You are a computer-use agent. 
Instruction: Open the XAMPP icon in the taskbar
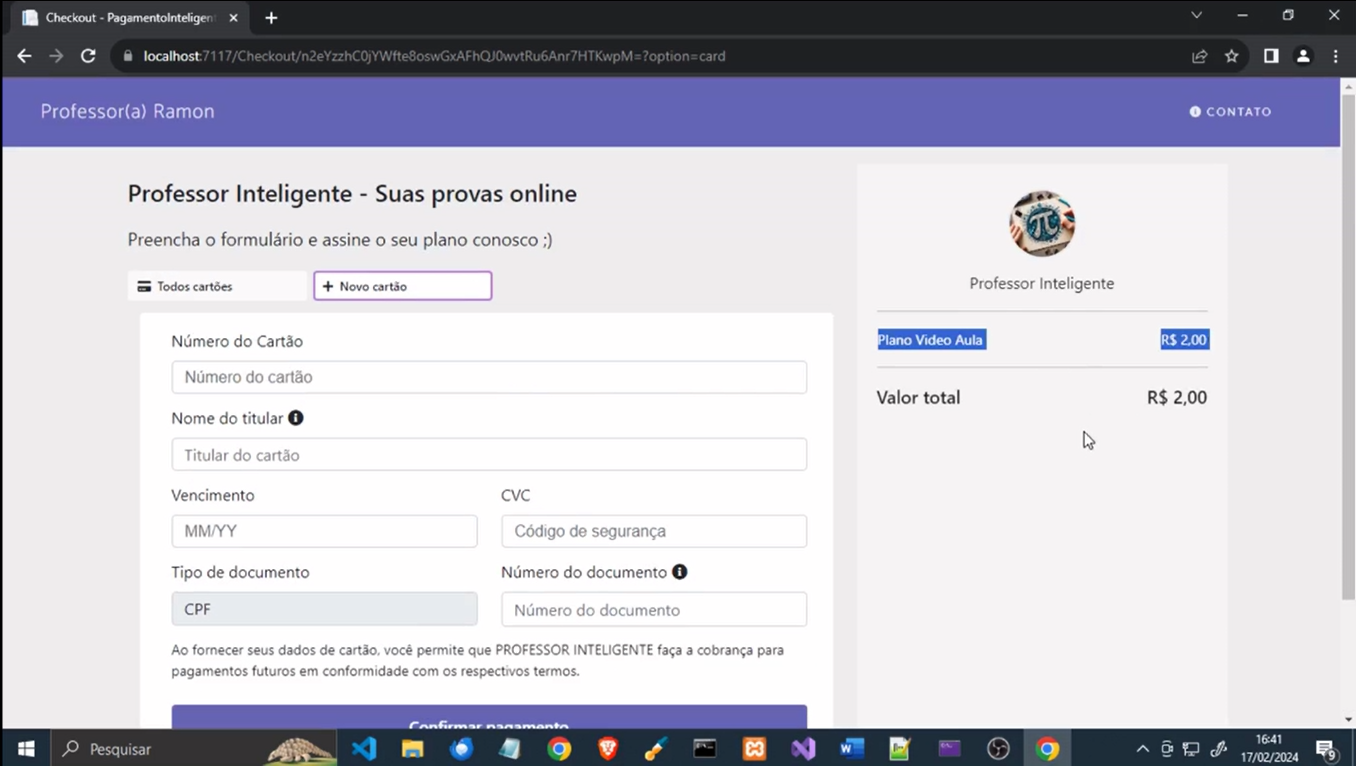pyautogui.click(x=754, y=748)
